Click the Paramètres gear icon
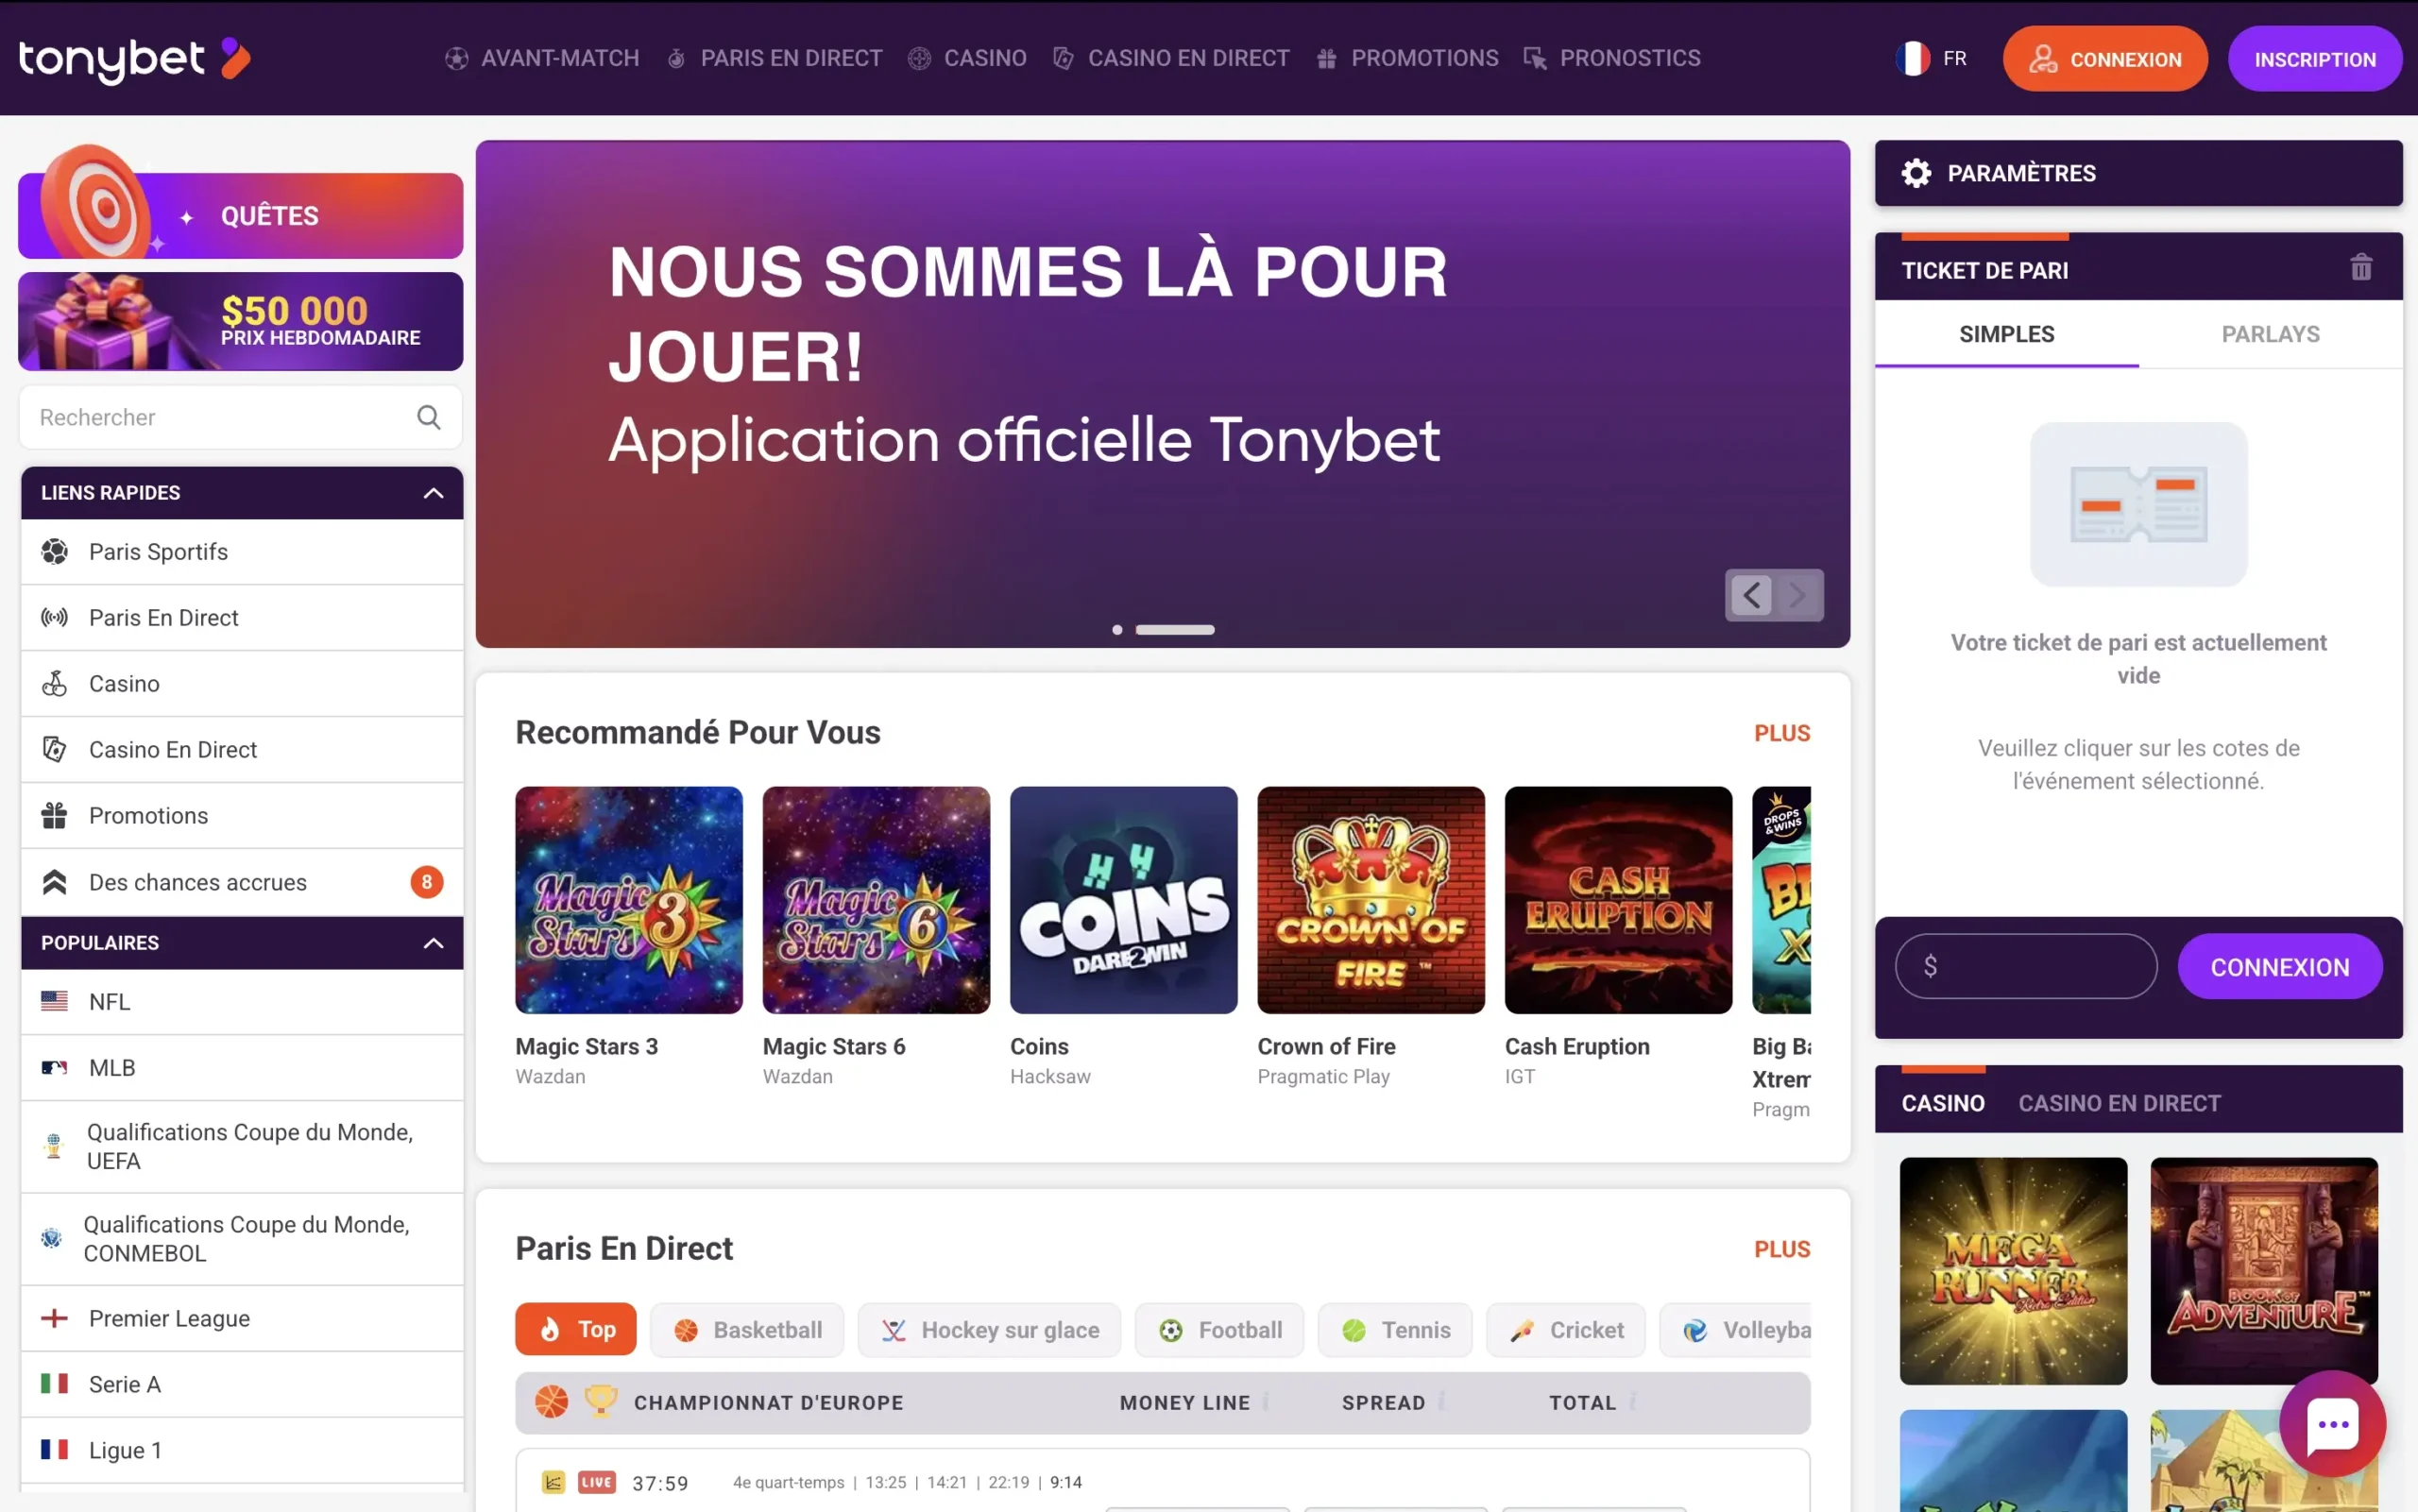 coord(1916,173)
